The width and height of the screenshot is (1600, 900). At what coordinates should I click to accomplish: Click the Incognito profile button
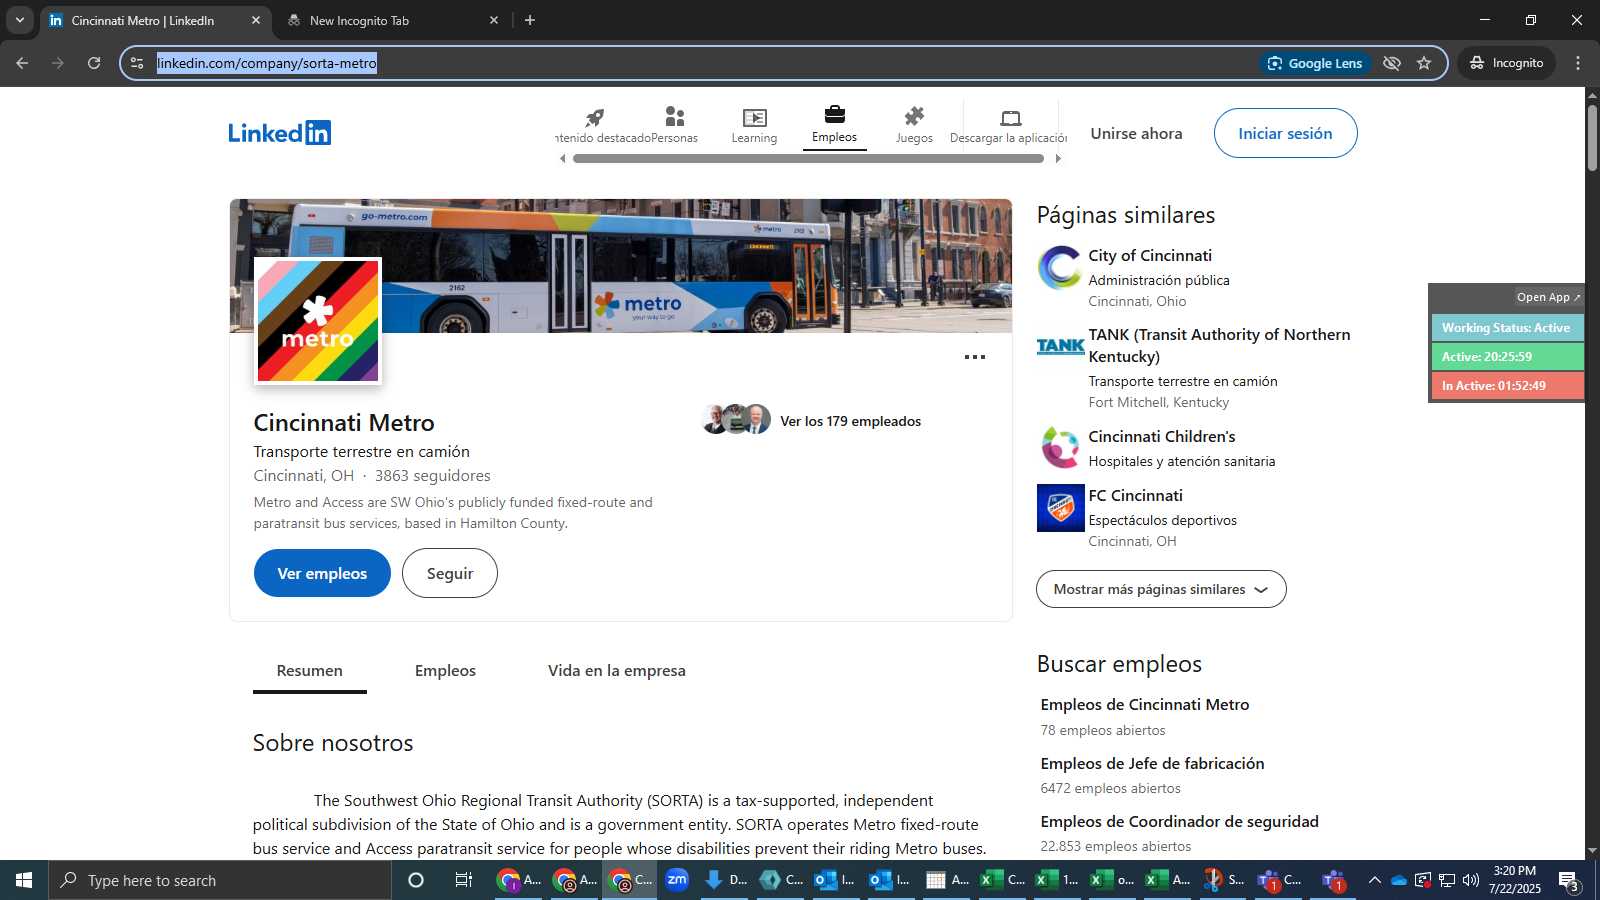(1507, 63)
